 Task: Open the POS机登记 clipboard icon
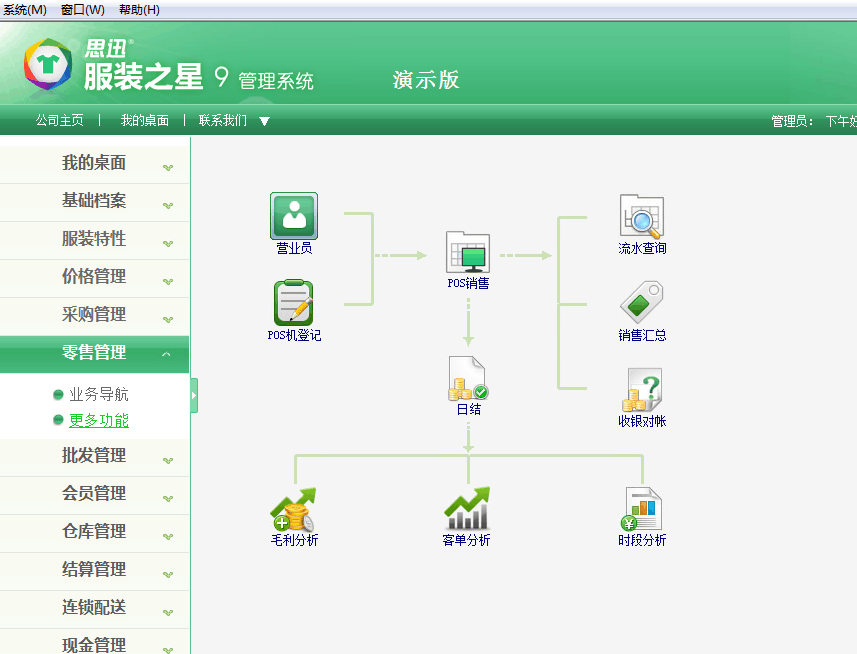pyautogui.click(x=294, y=303)
